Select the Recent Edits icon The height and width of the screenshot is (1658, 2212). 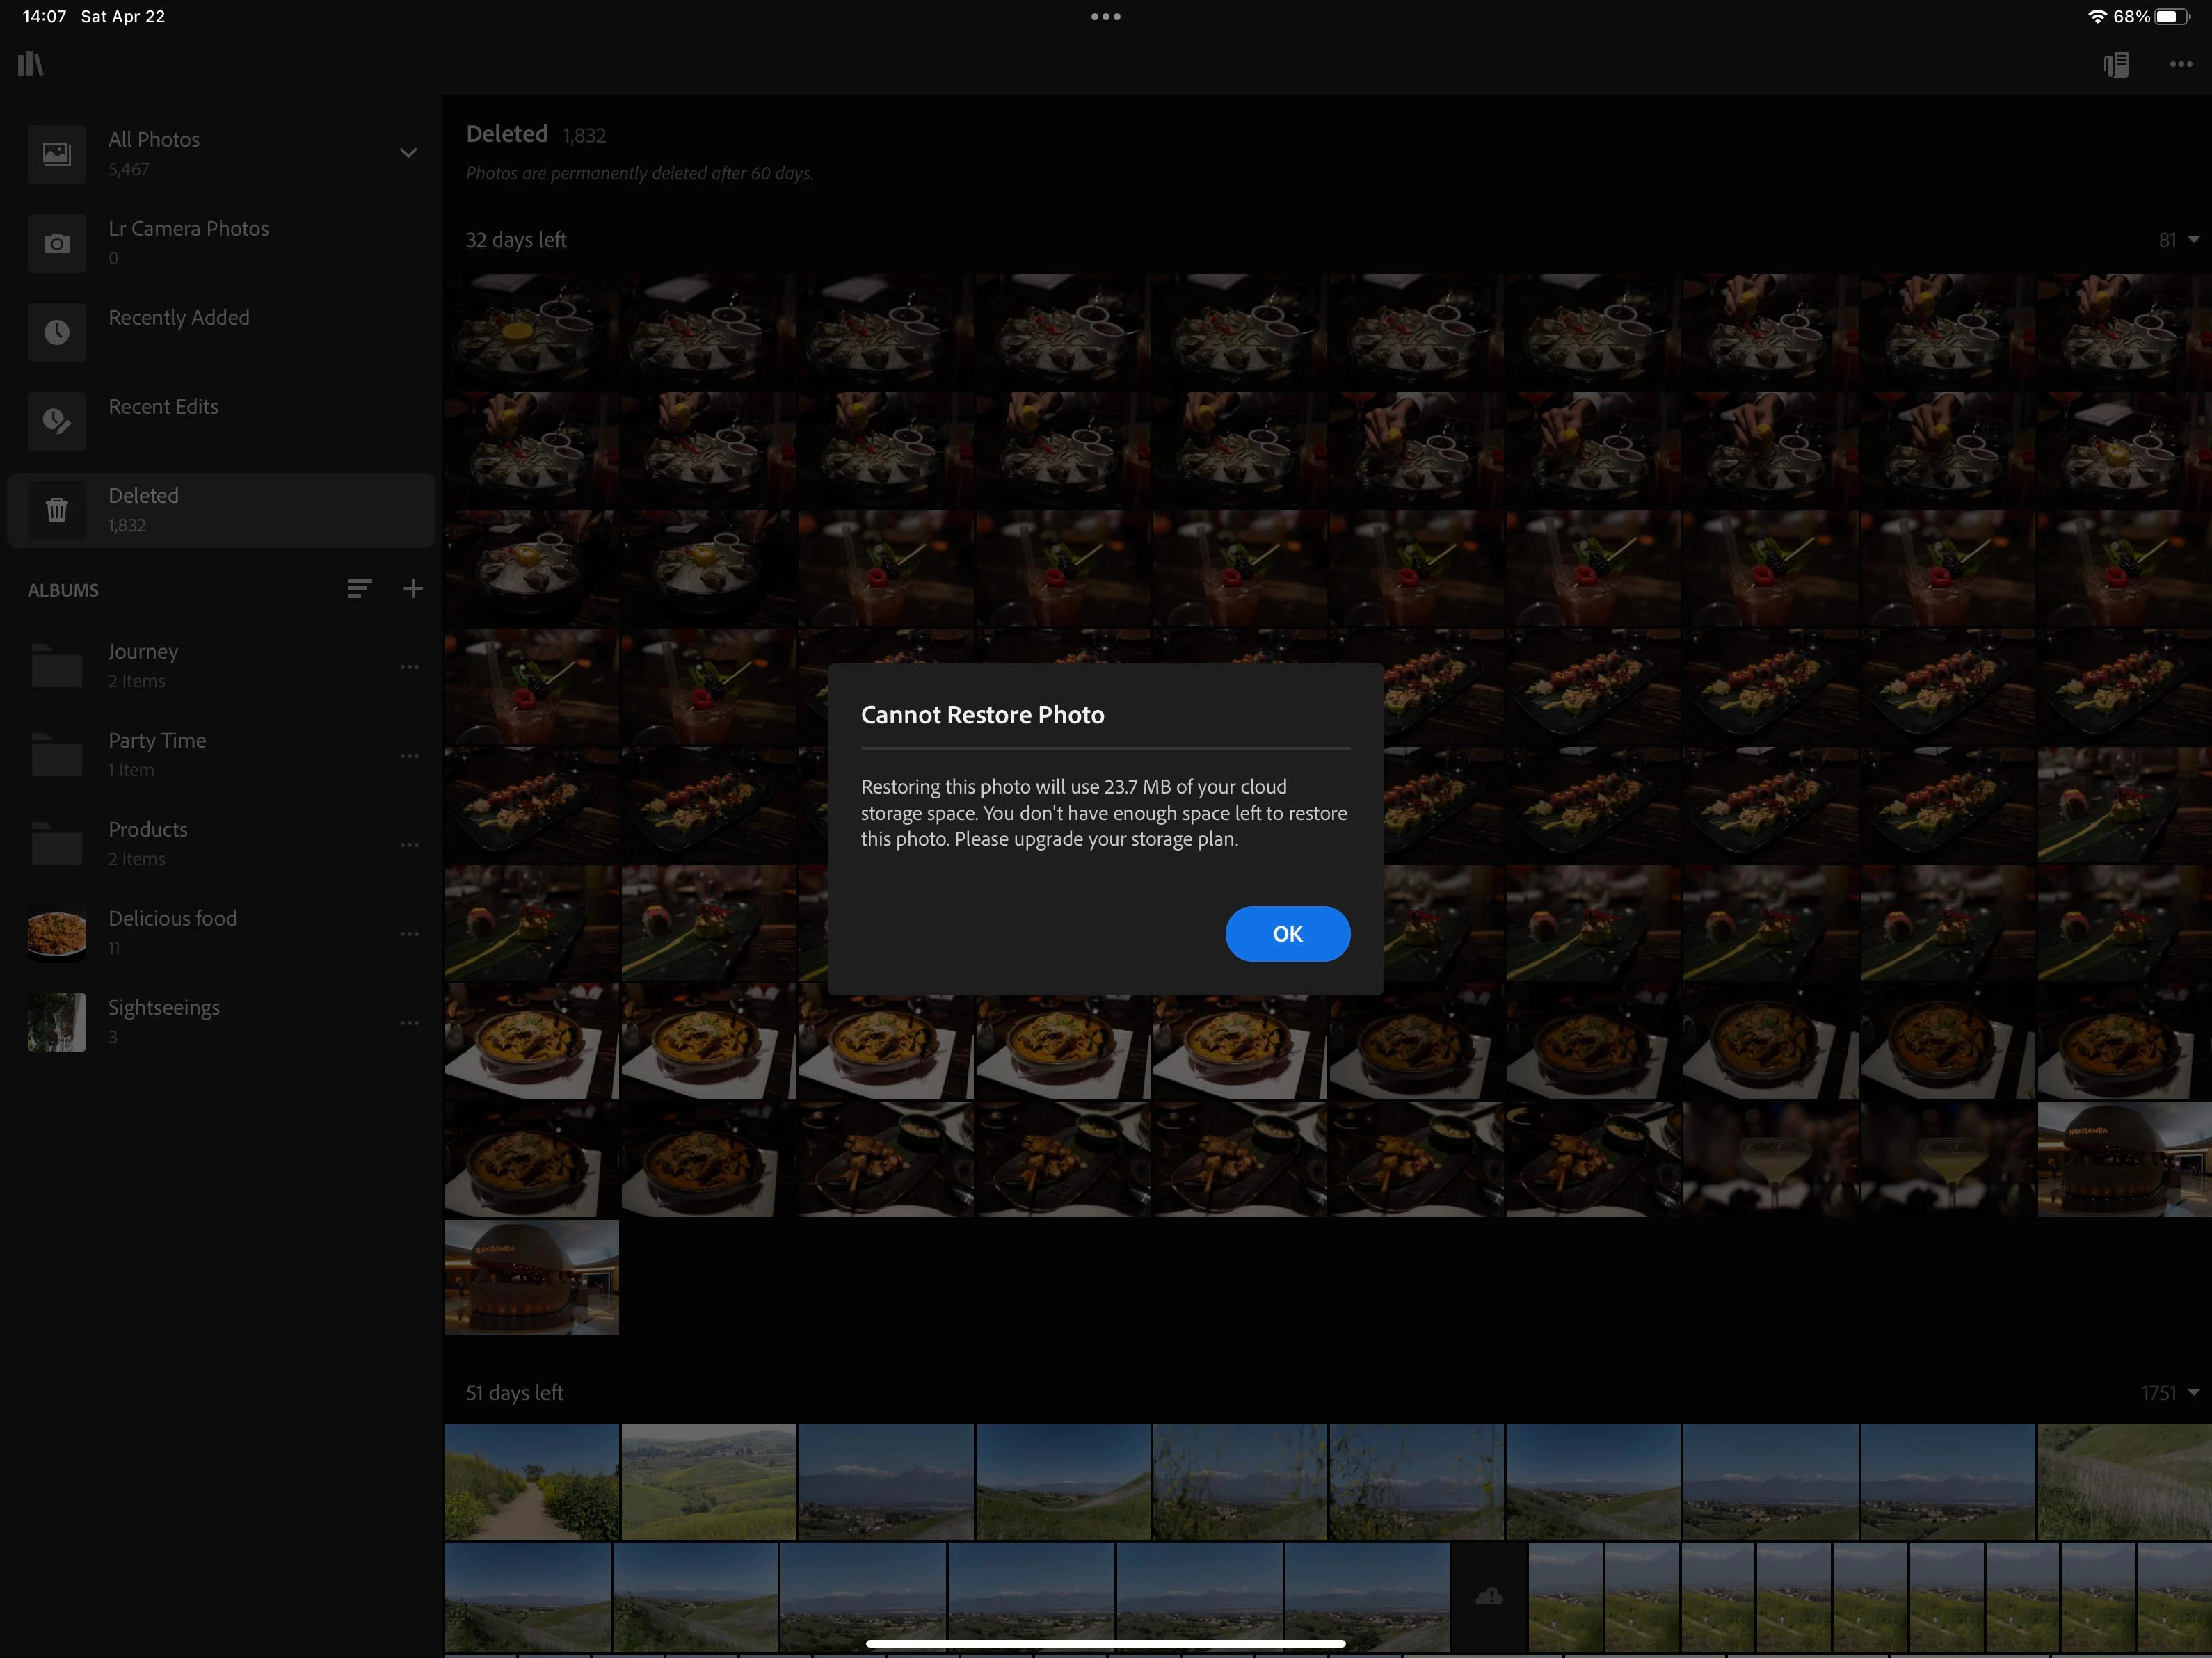pyautogui.click(x=57, y=421)
